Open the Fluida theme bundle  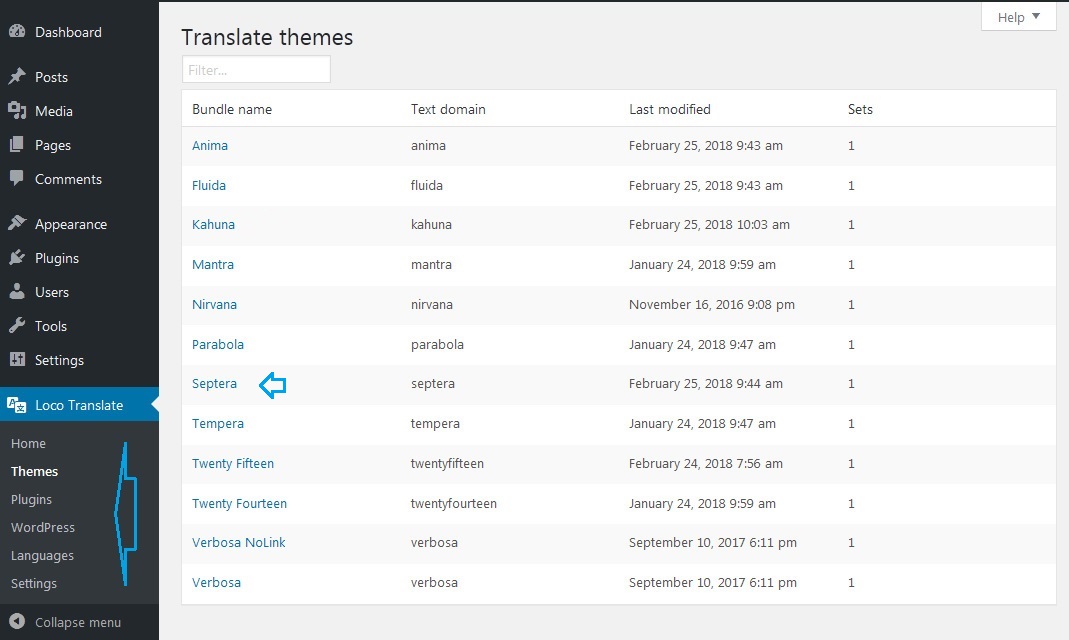[209, 185]
